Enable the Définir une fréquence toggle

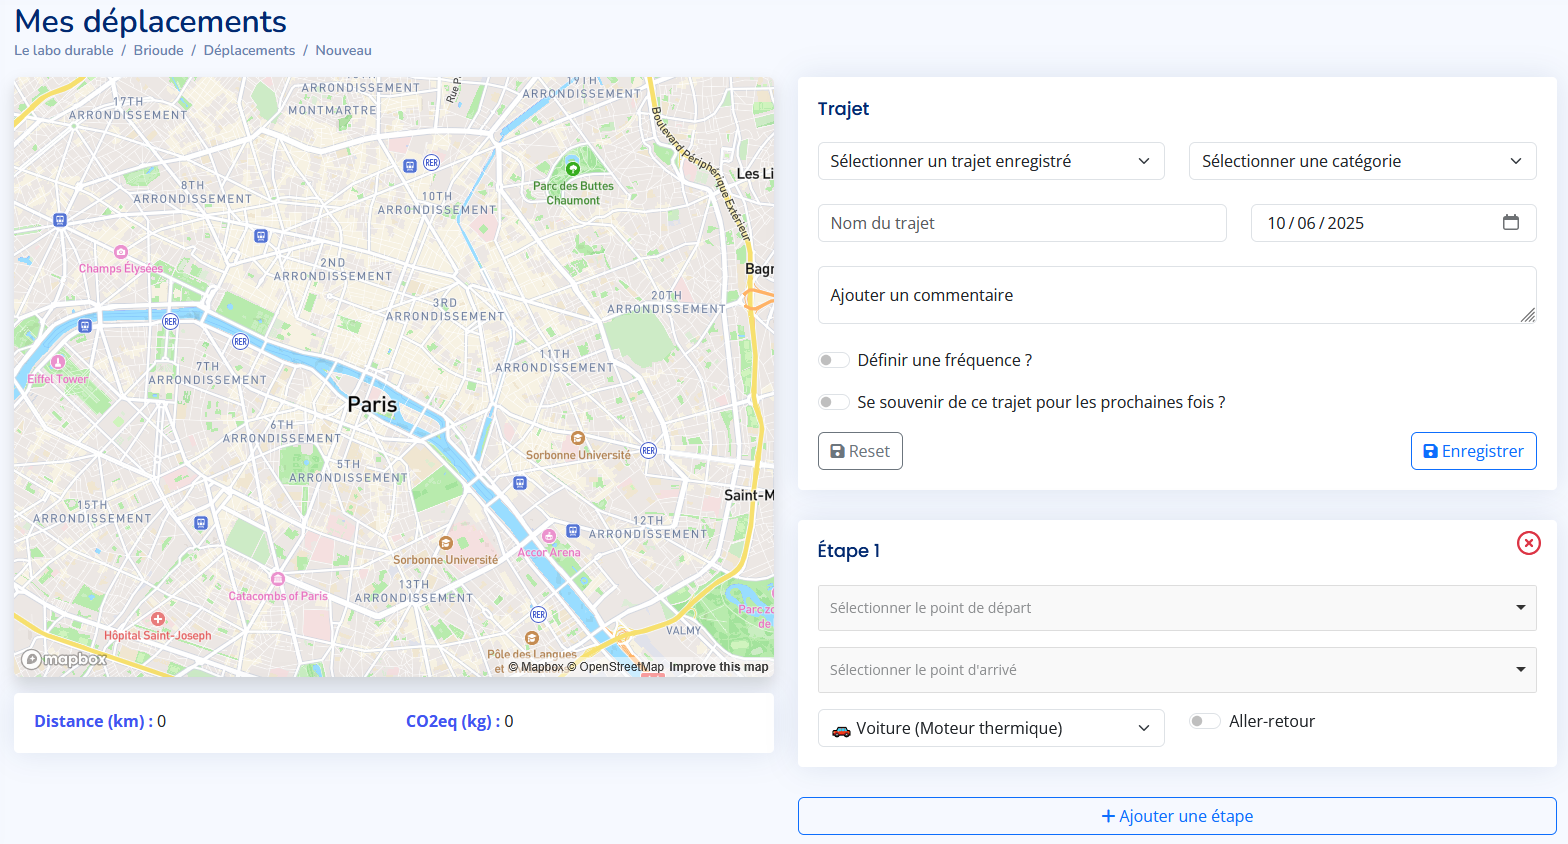tap(834, 360)
